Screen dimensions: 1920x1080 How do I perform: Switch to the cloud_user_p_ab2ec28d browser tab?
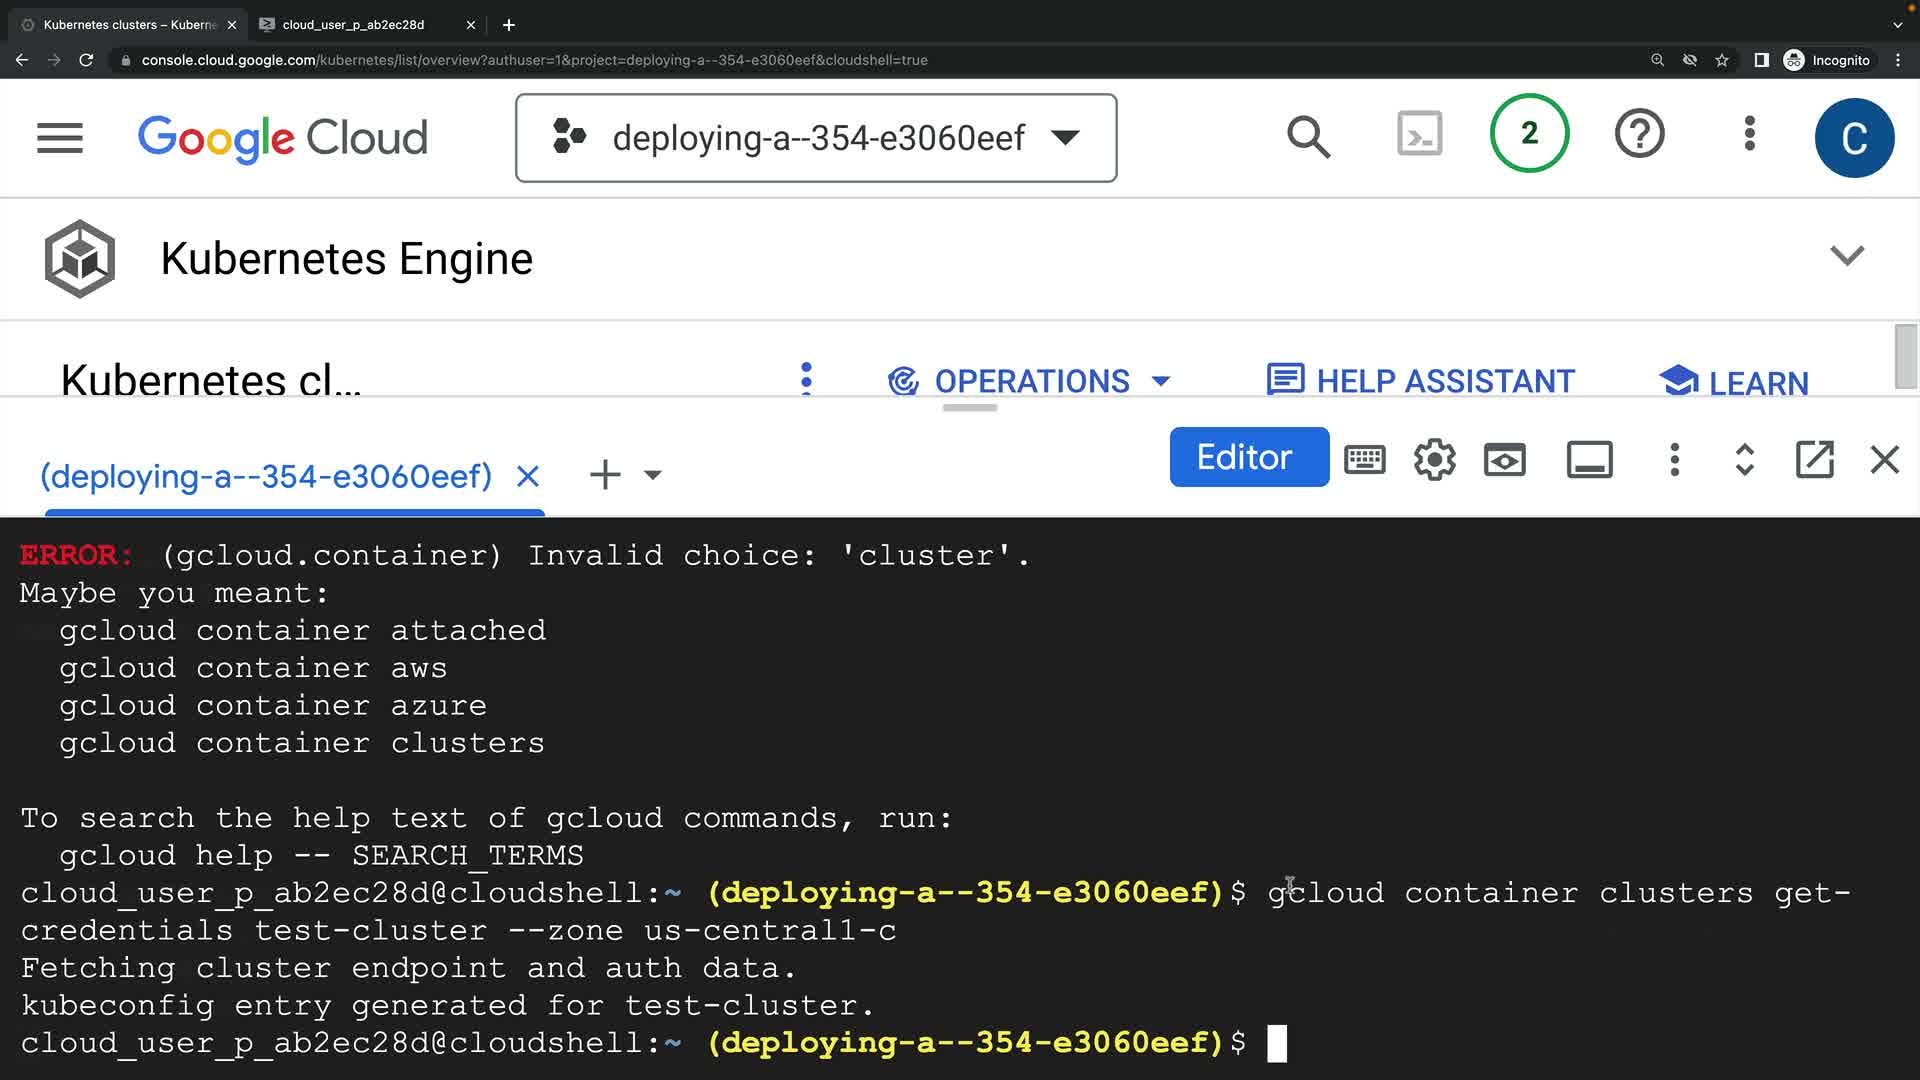353,24
